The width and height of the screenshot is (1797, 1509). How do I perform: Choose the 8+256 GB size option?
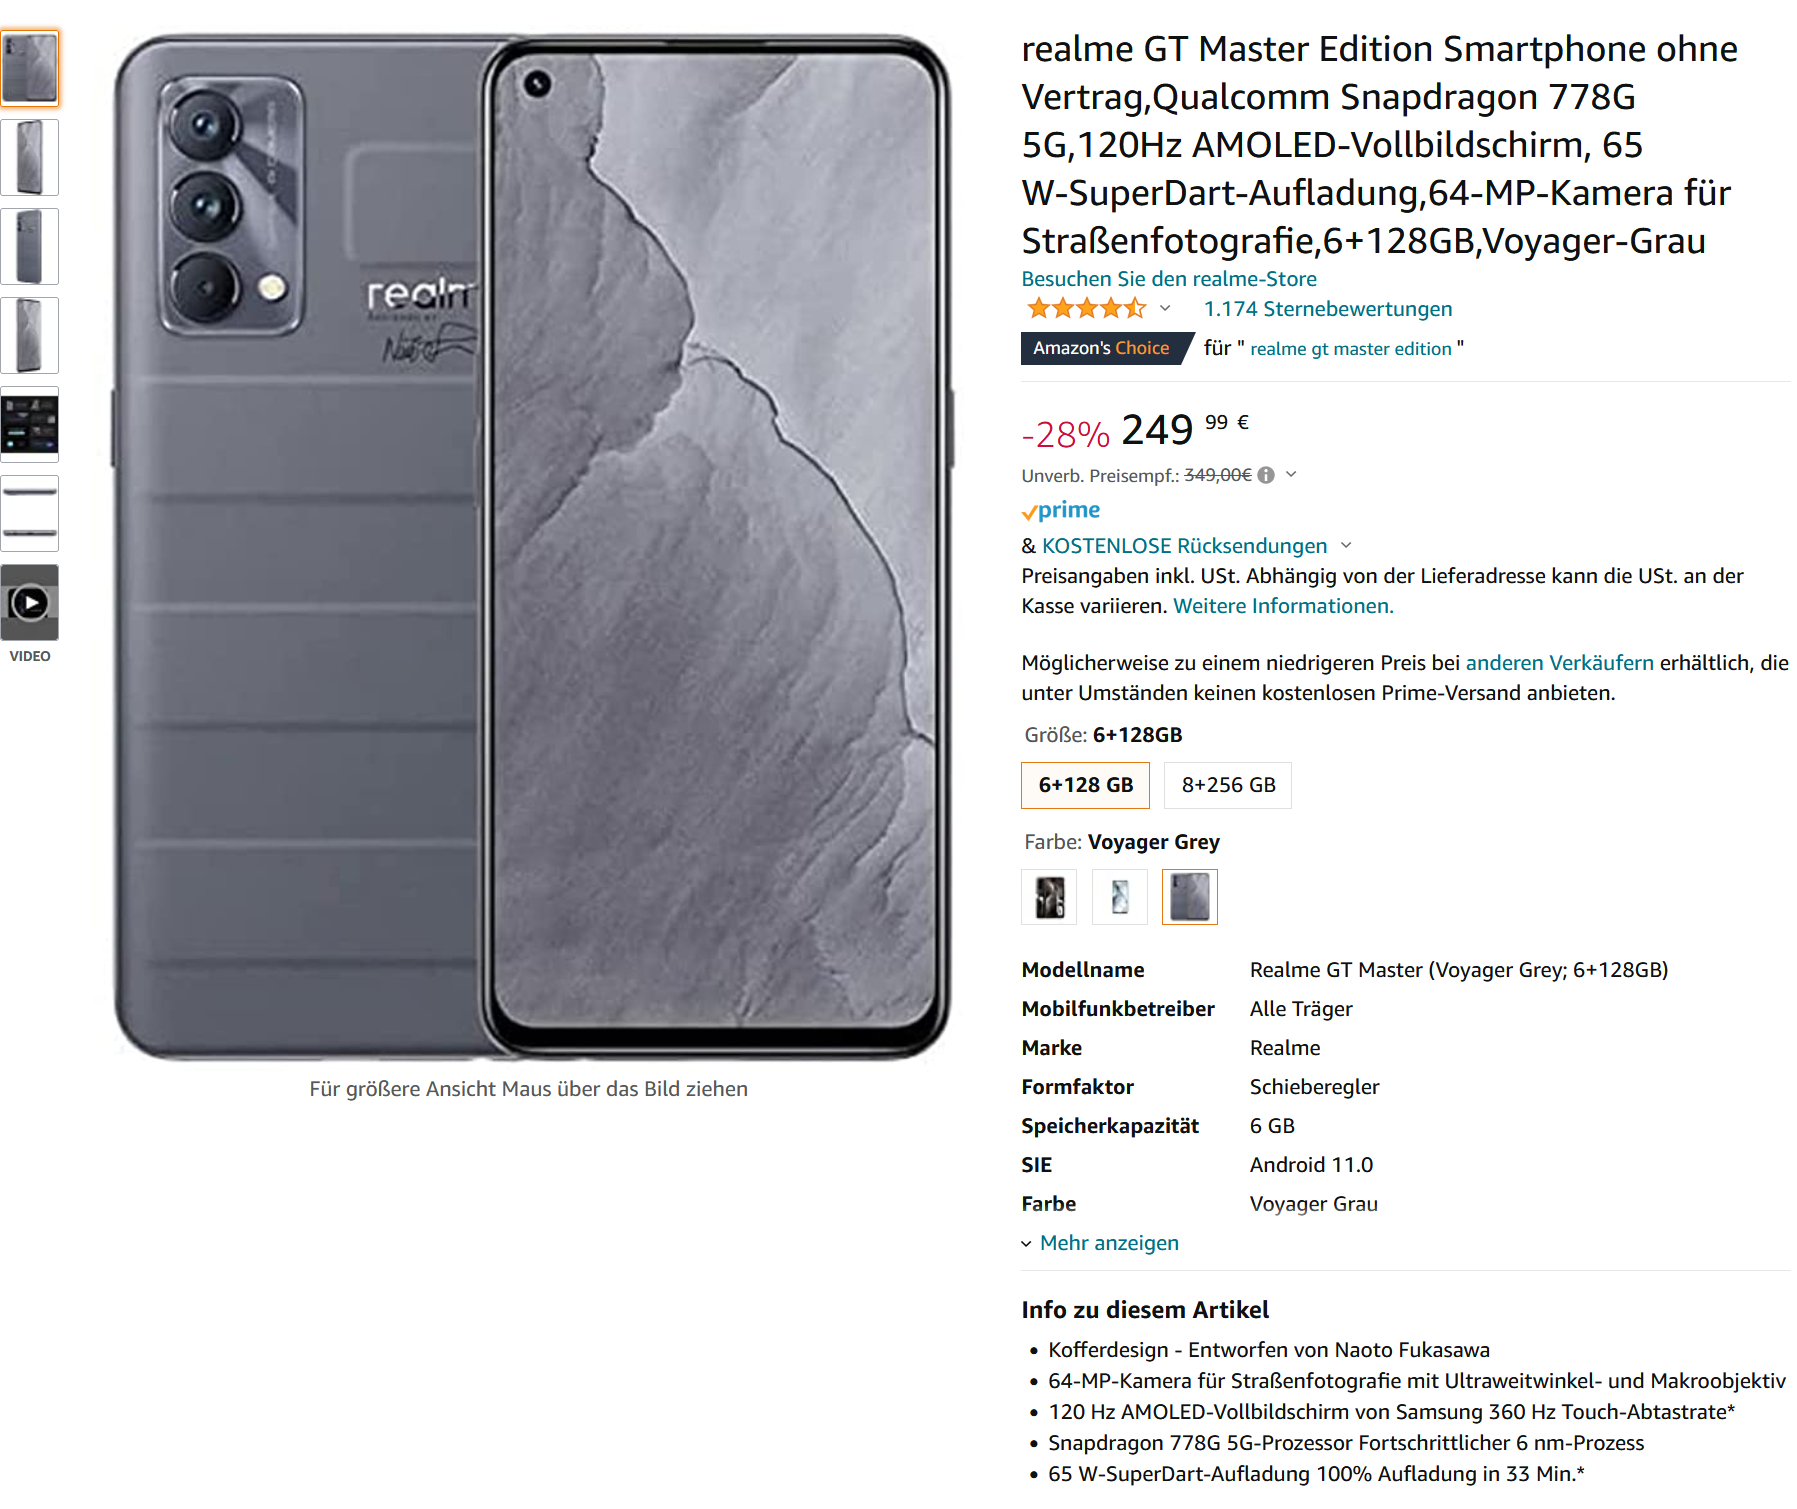[1228, 785]
